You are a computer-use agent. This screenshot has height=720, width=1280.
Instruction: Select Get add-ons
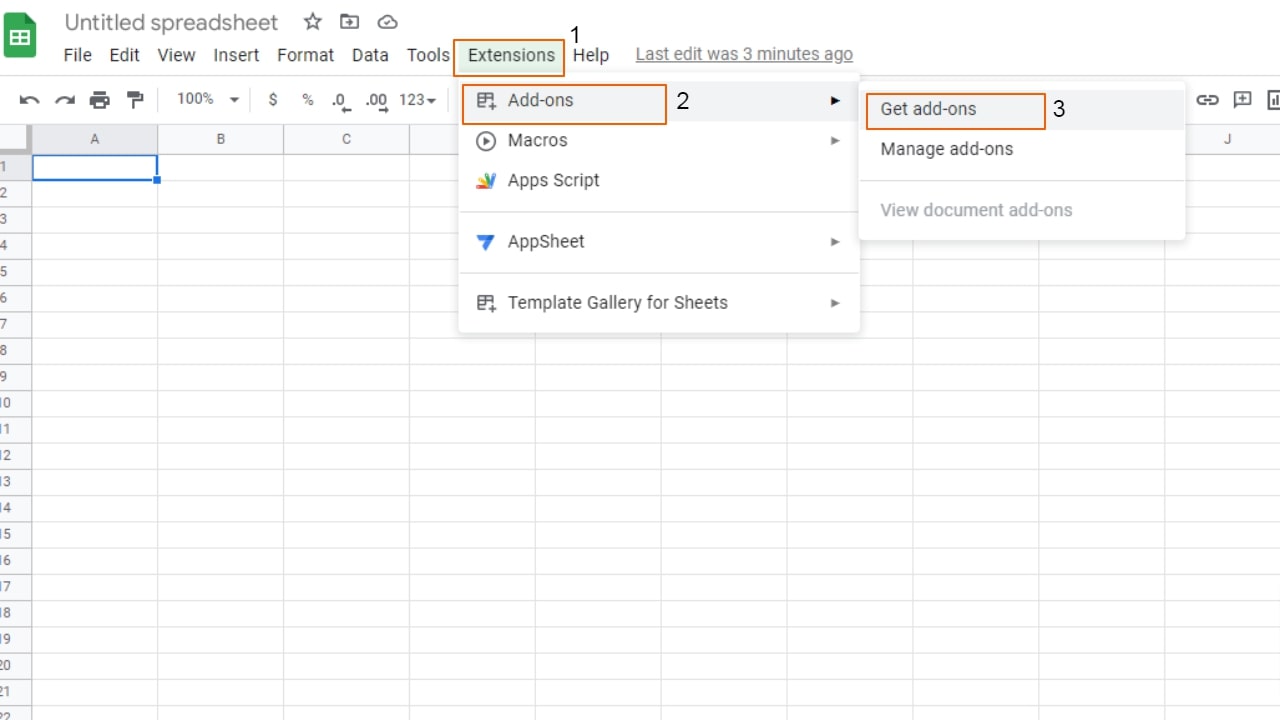point(1022,110)
